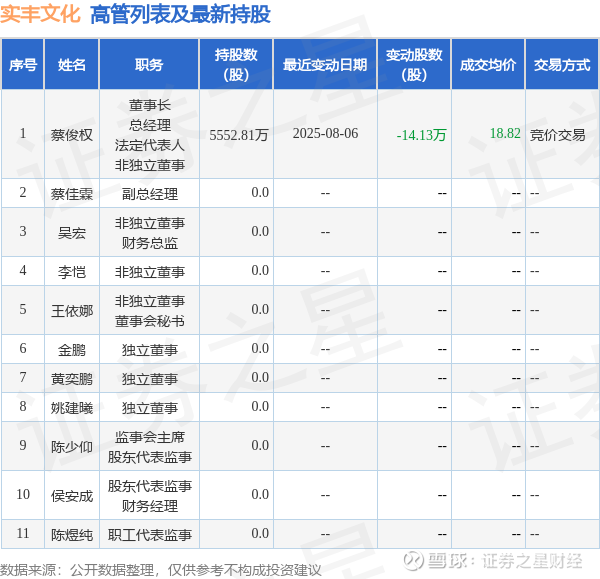600x579 pixels.
Task: Click the name 李恺
Action: 72,272
